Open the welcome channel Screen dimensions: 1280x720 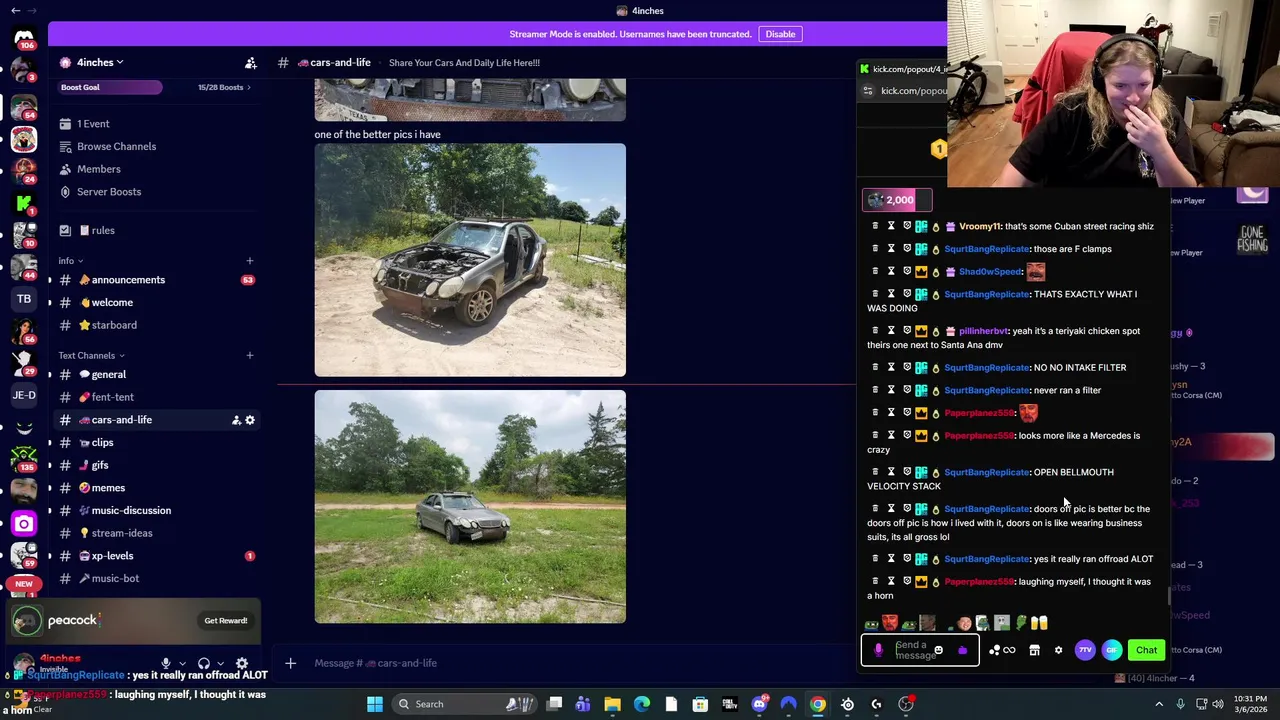click(x=155, y=302)
